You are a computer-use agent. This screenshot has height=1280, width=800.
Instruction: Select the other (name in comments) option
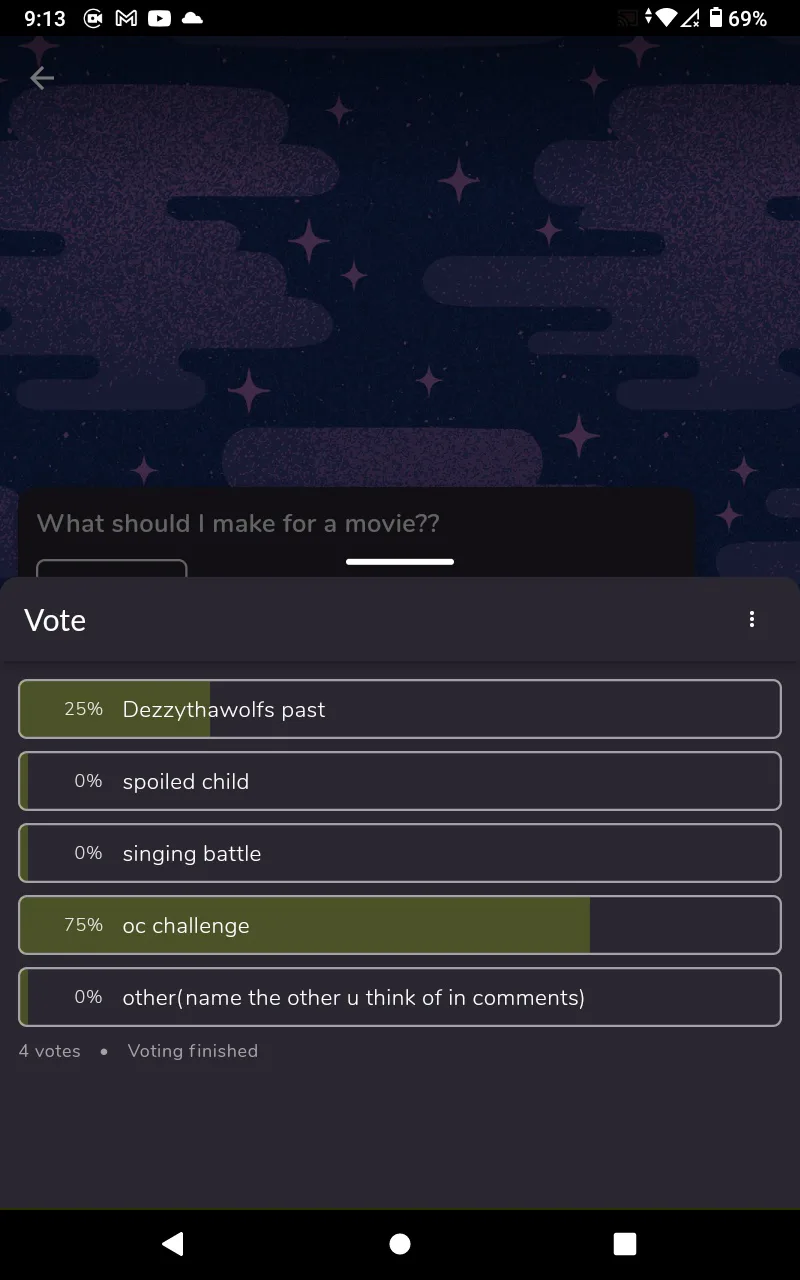coord(400,997)
